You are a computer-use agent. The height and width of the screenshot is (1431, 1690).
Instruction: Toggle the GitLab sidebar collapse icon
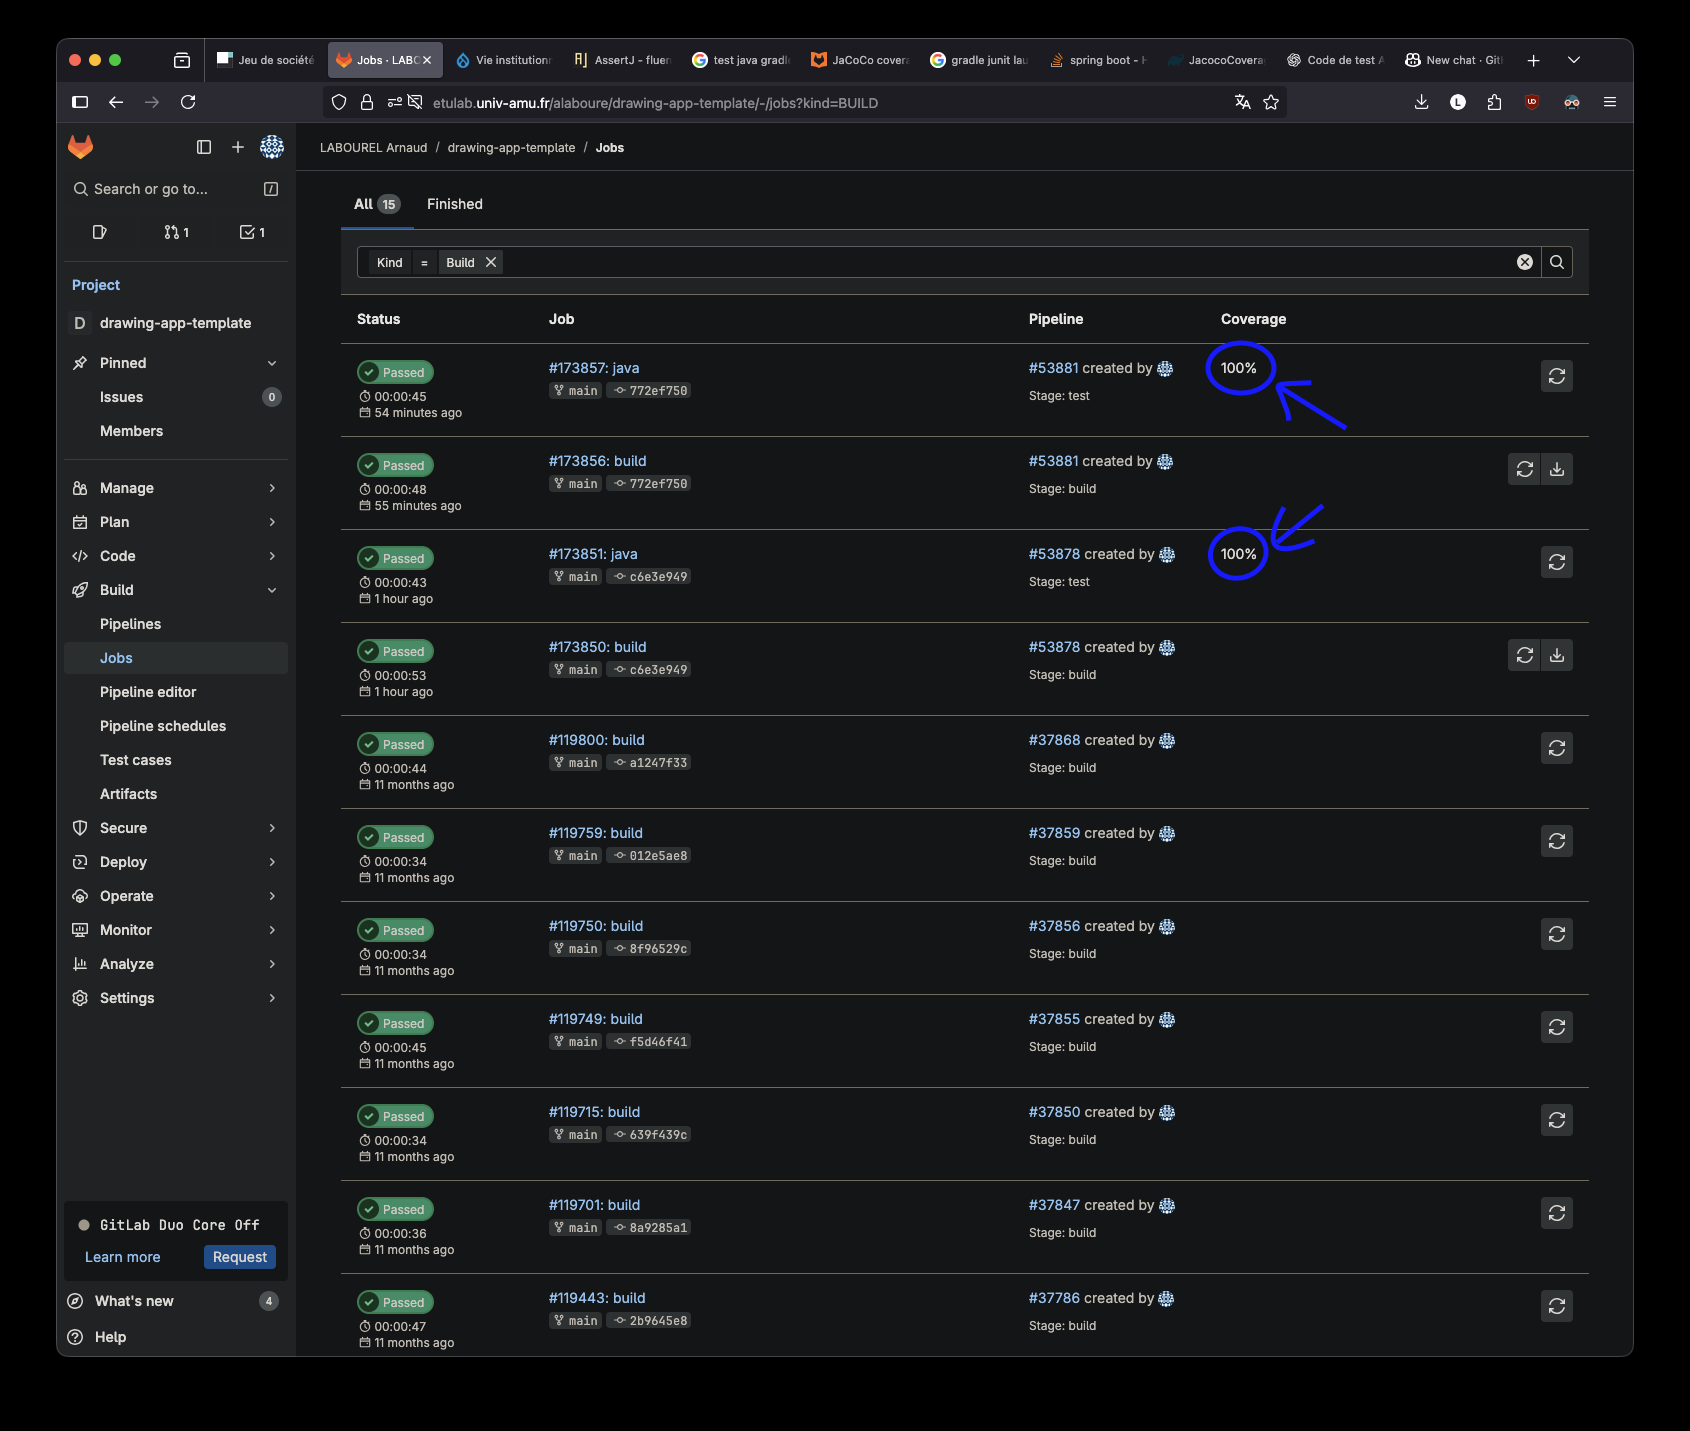(204, 147)
